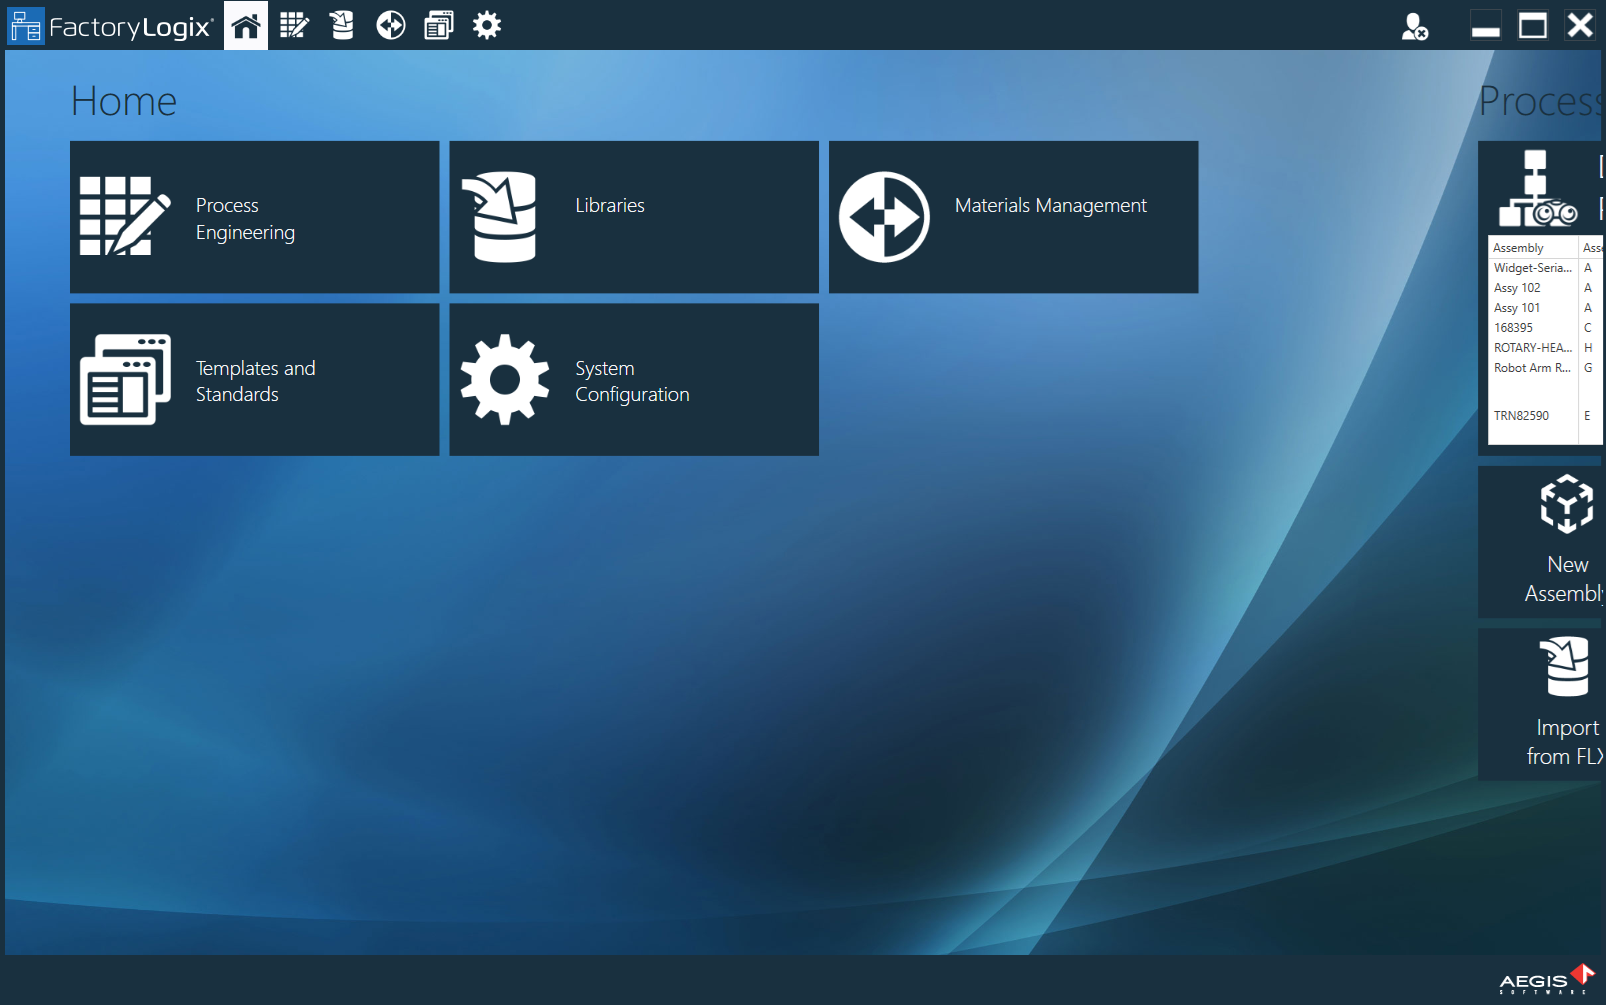The image size is (1606, 1005).
Task: Open Materials Management from the top toolbar
Action: click(390, 25)
